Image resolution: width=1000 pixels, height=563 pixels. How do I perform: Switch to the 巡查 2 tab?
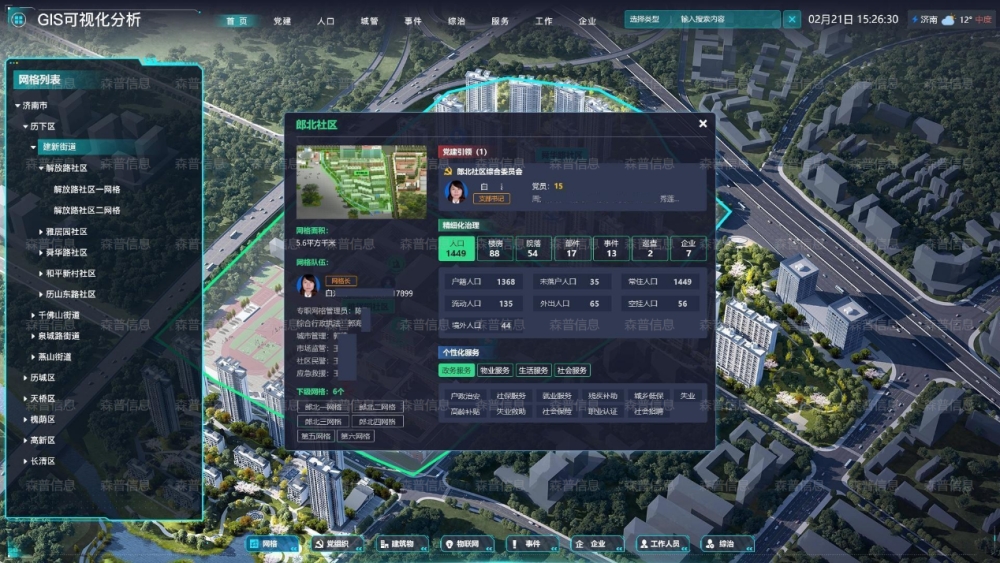click(x=649, y=248)
